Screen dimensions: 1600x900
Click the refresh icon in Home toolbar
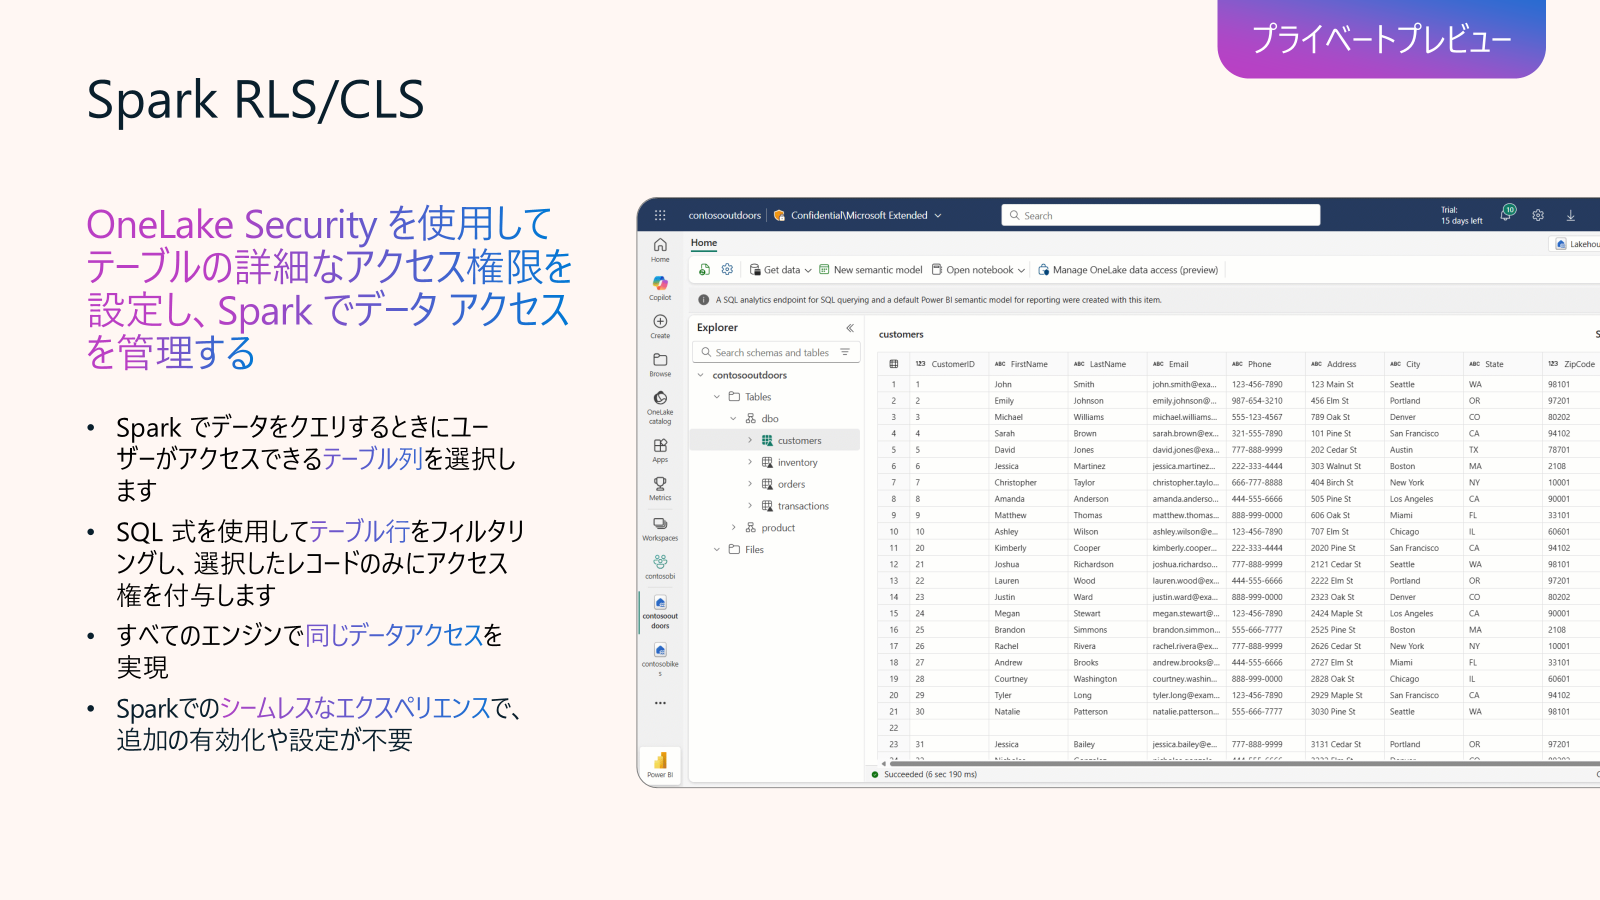[704, 270]
